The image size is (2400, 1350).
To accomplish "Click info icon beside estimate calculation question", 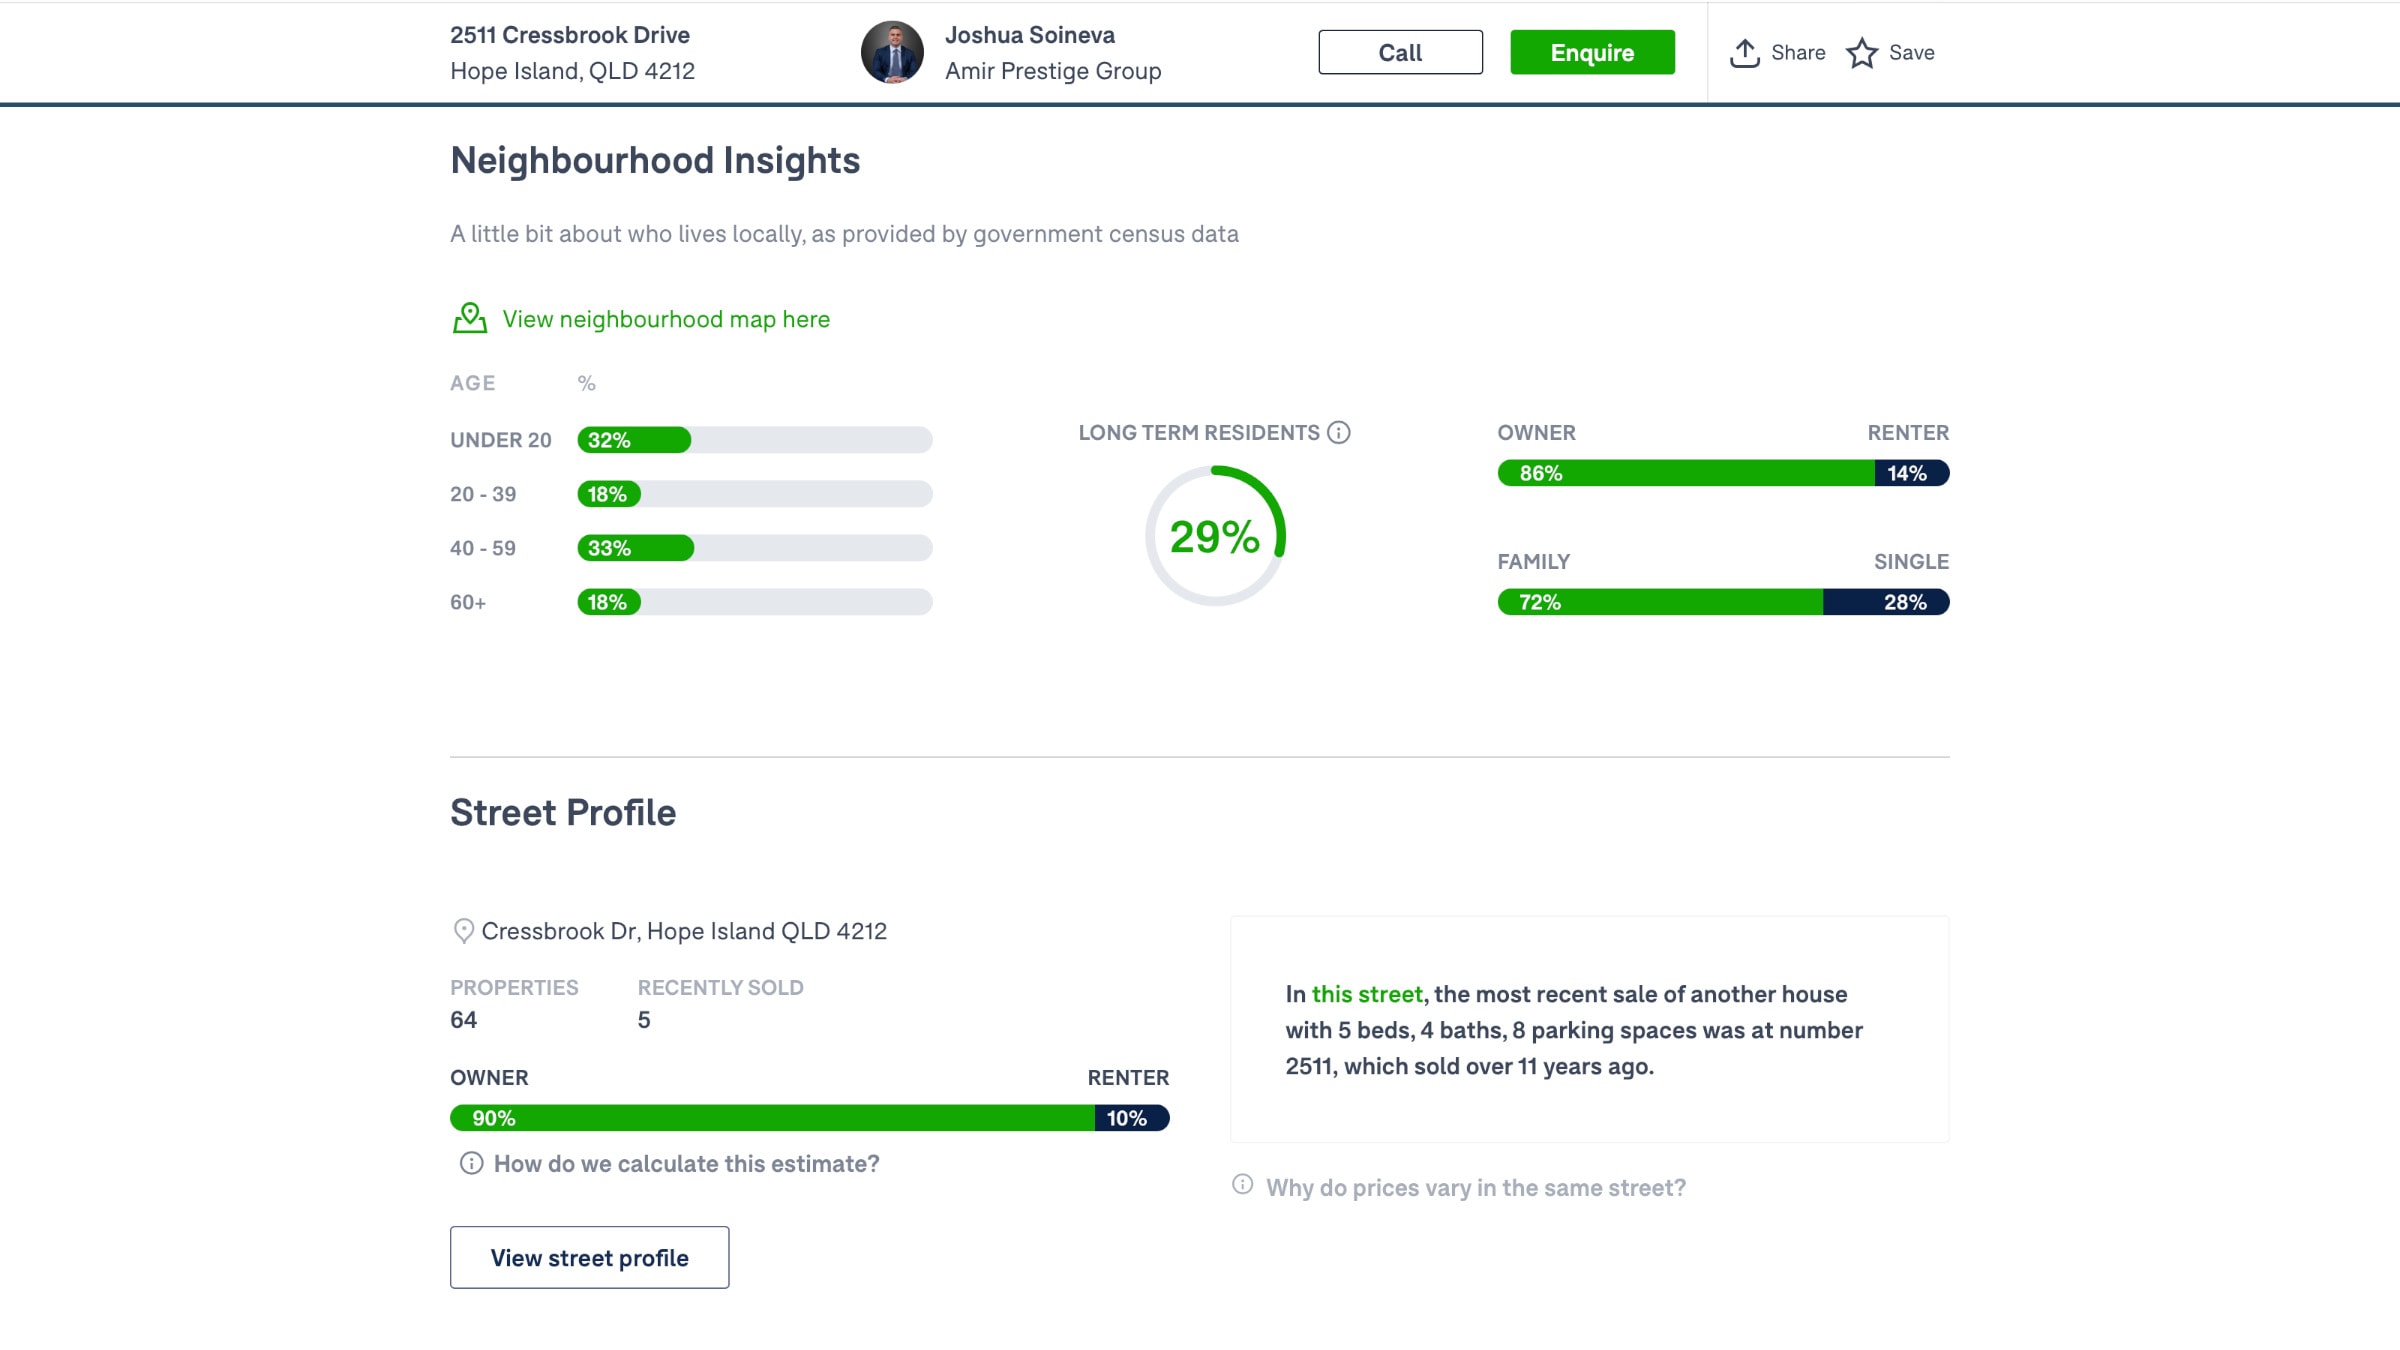I will coord(471,1163).
